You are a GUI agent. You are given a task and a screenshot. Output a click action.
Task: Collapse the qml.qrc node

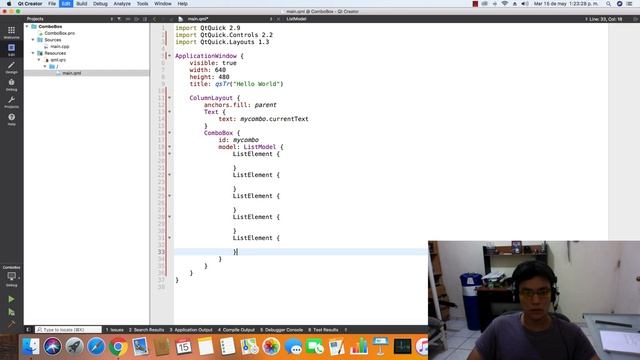[x=39, y=60]
